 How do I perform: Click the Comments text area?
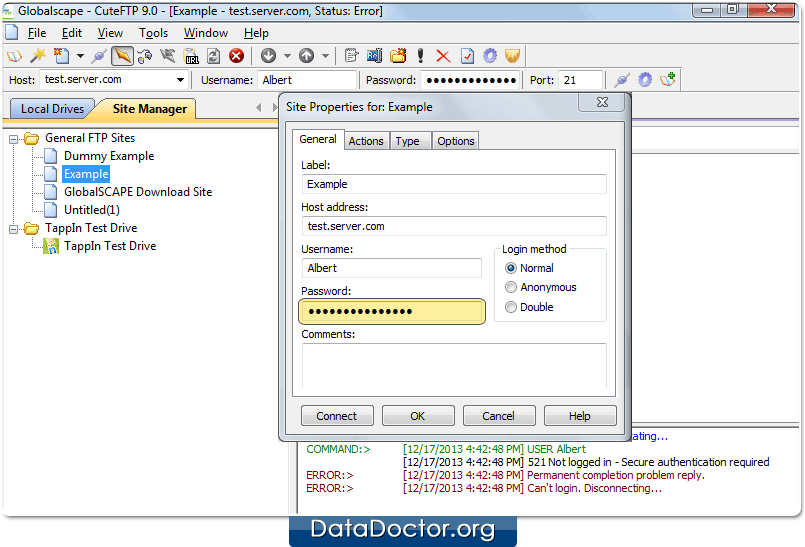coord(454,366)
